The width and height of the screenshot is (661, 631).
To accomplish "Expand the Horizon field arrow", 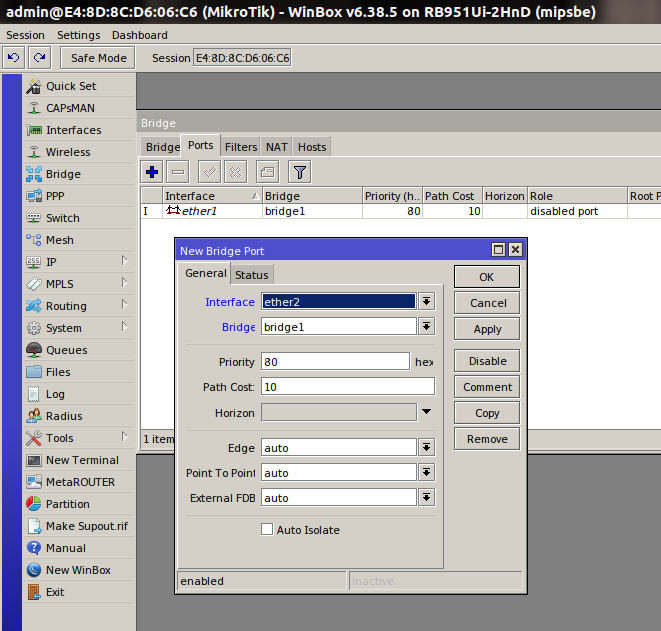I will [427, 412].
